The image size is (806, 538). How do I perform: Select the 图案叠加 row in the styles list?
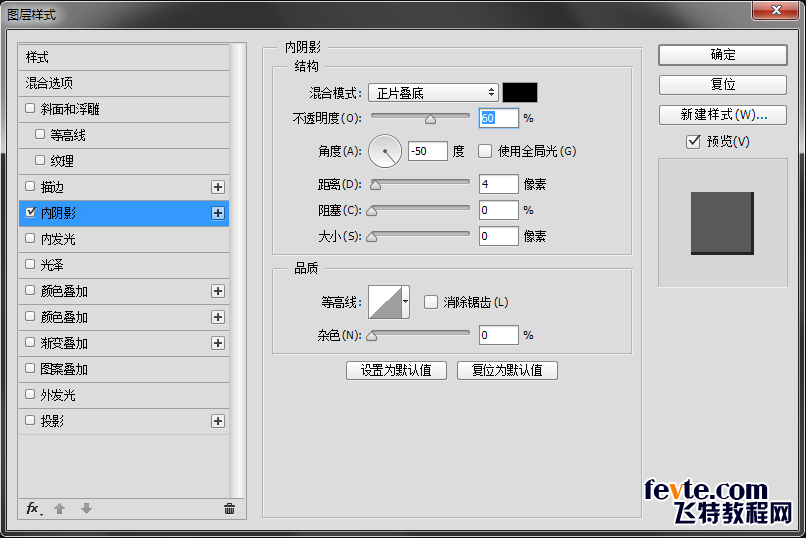124,369
